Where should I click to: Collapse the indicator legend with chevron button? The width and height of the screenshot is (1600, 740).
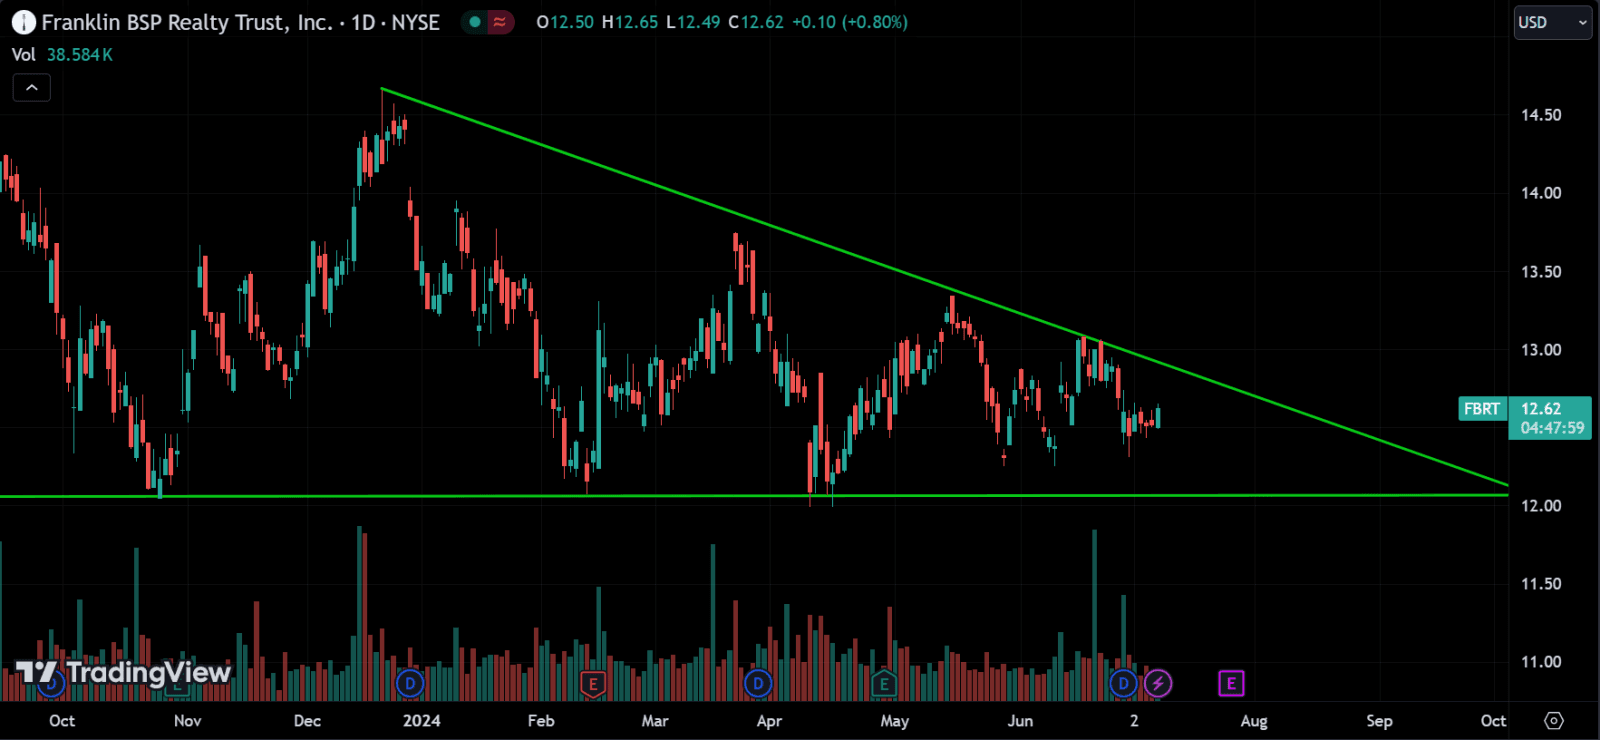click(x=32, y=88)
